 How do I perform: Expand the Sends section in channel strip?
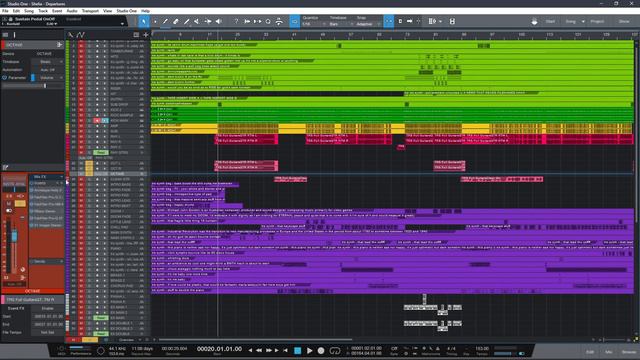[x=46, y=261]
